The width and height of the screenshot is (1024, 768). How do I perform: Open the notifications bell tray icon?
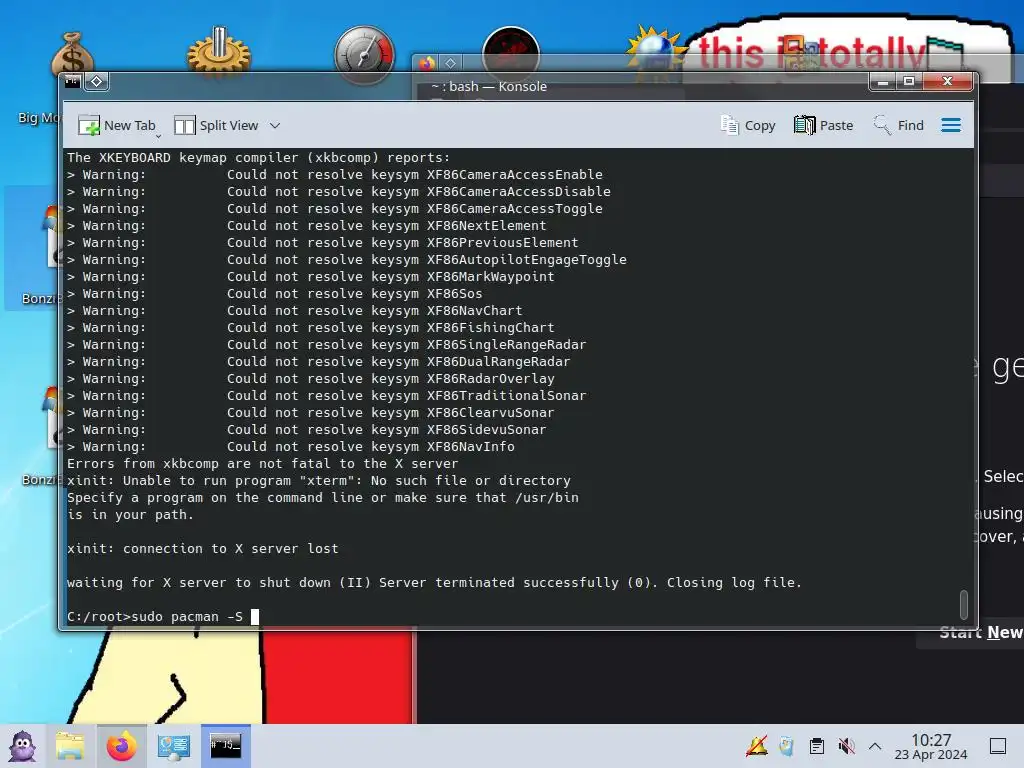click(757, 746)
